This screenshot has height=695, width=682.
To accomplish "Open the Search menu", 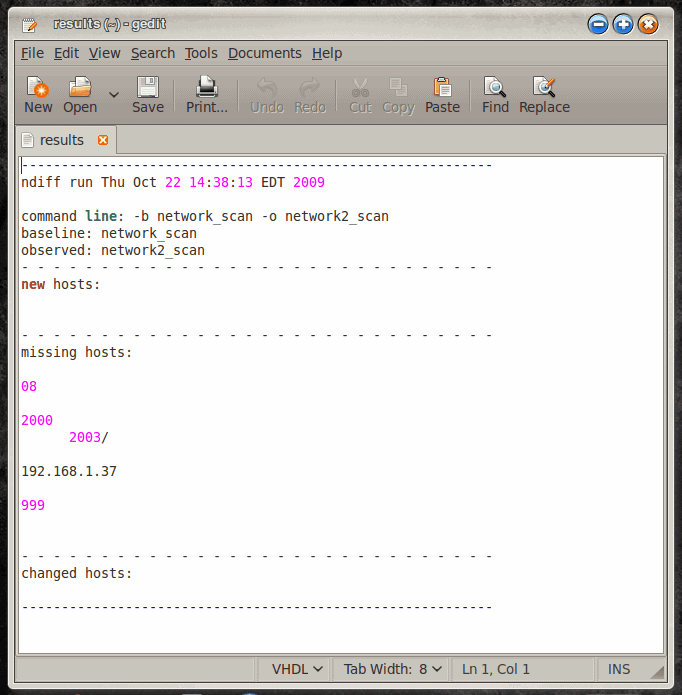I will click(x=152, y=53).
